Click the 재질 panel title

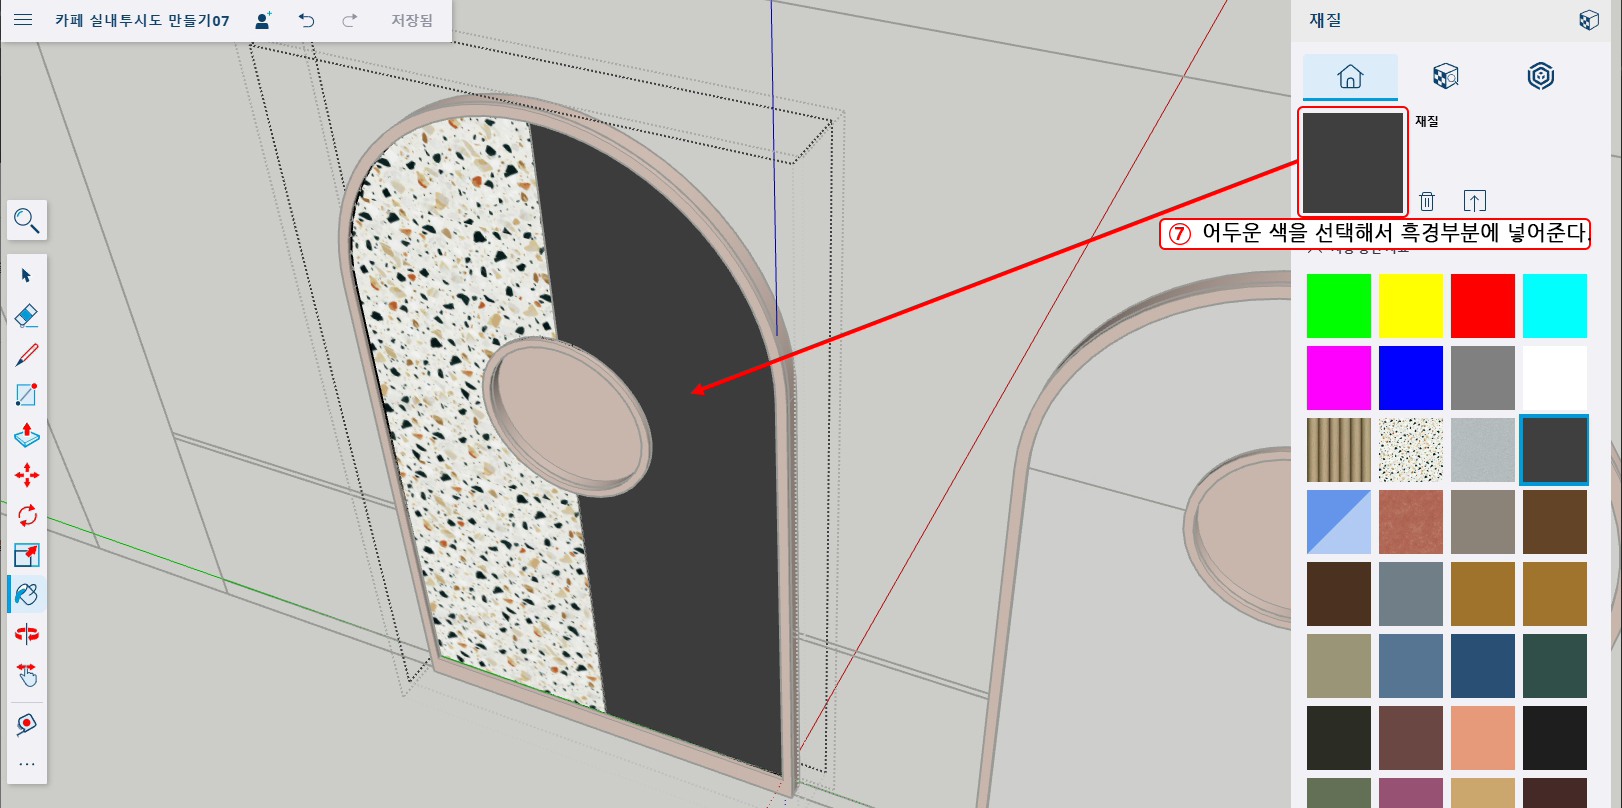[x=1325, y=20]
